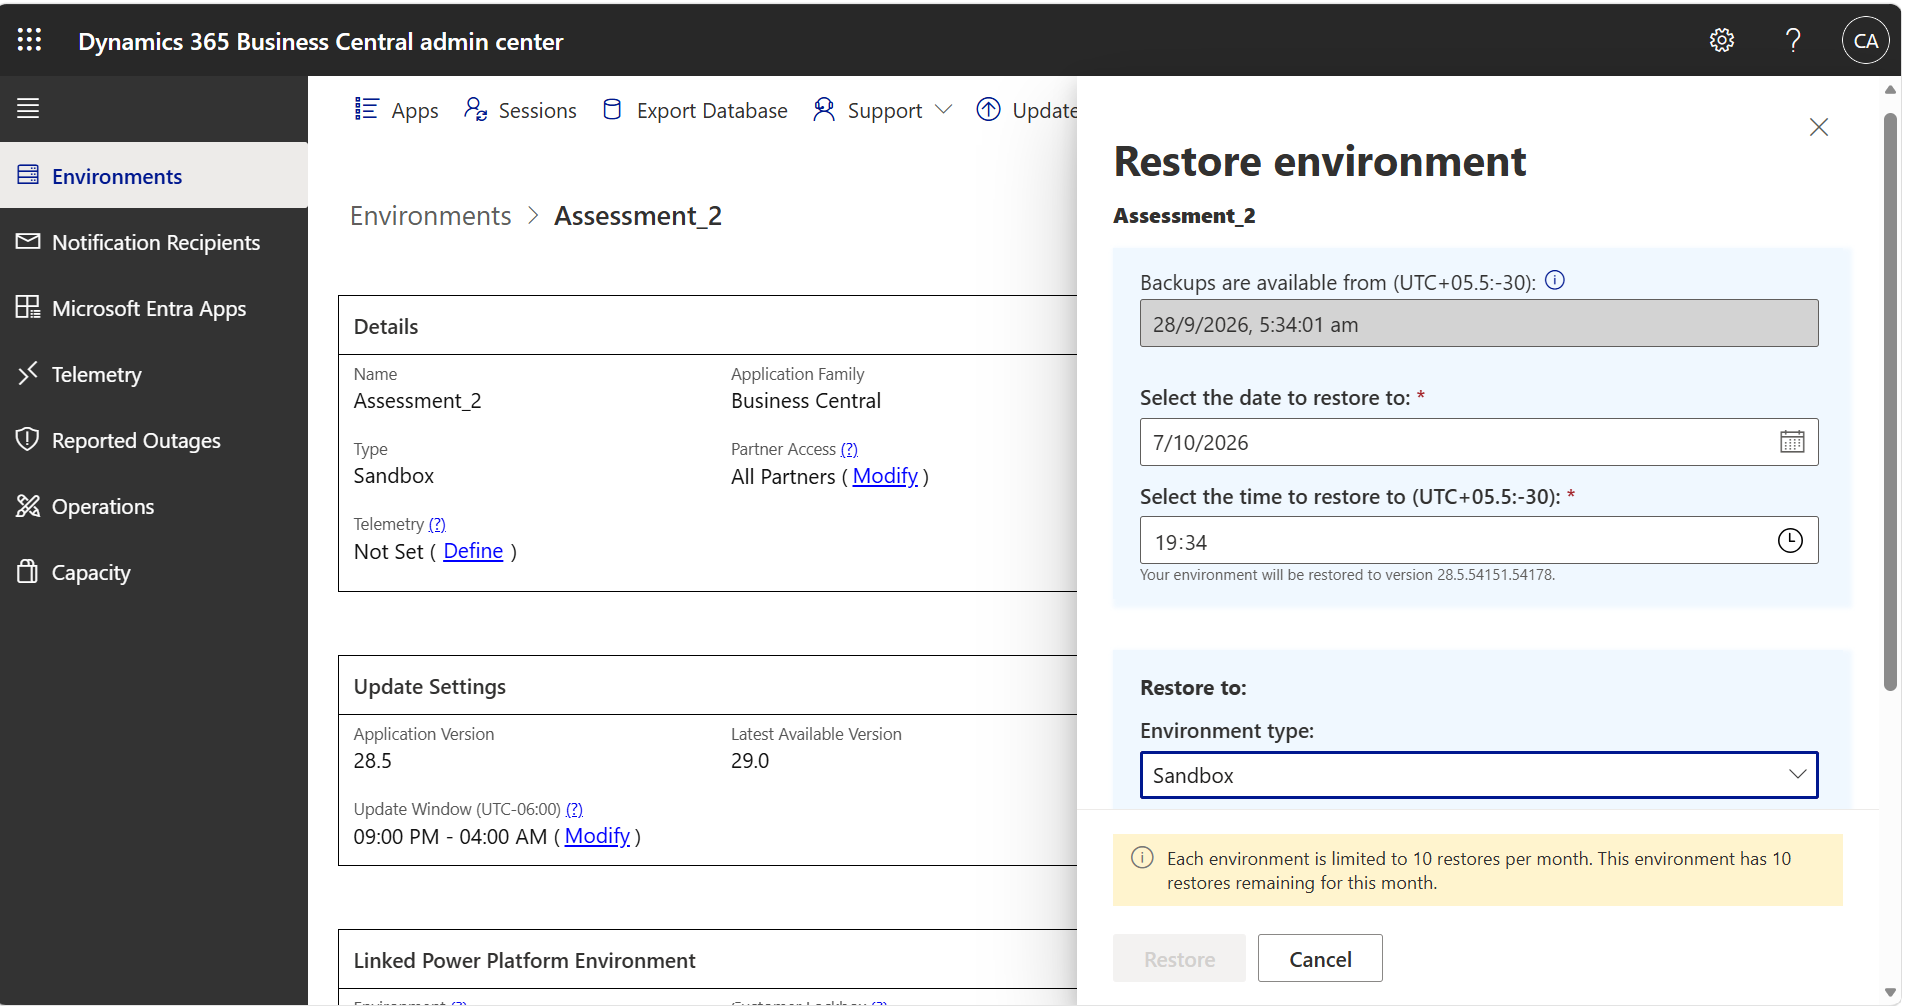1906x1006 pixels.
Task: Click the Assessment_2 breadcrumb title
Action: (x=638, y=216)
